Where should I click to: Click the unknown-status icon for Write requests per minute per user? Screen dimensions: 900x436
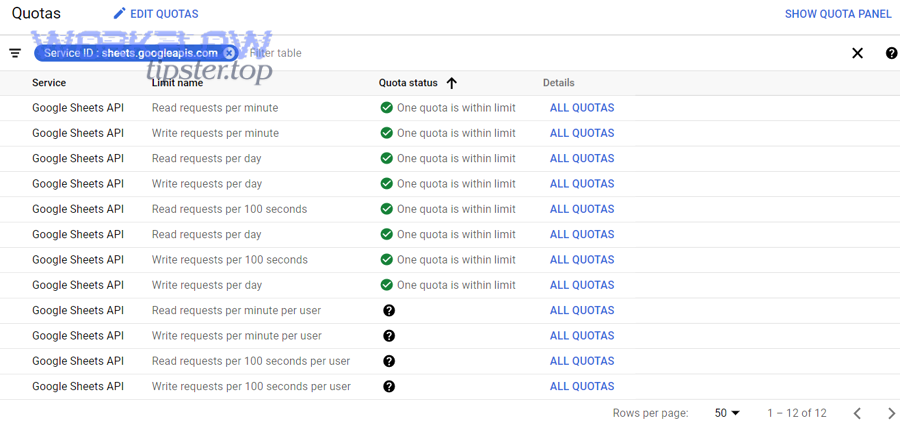(389, 336)
